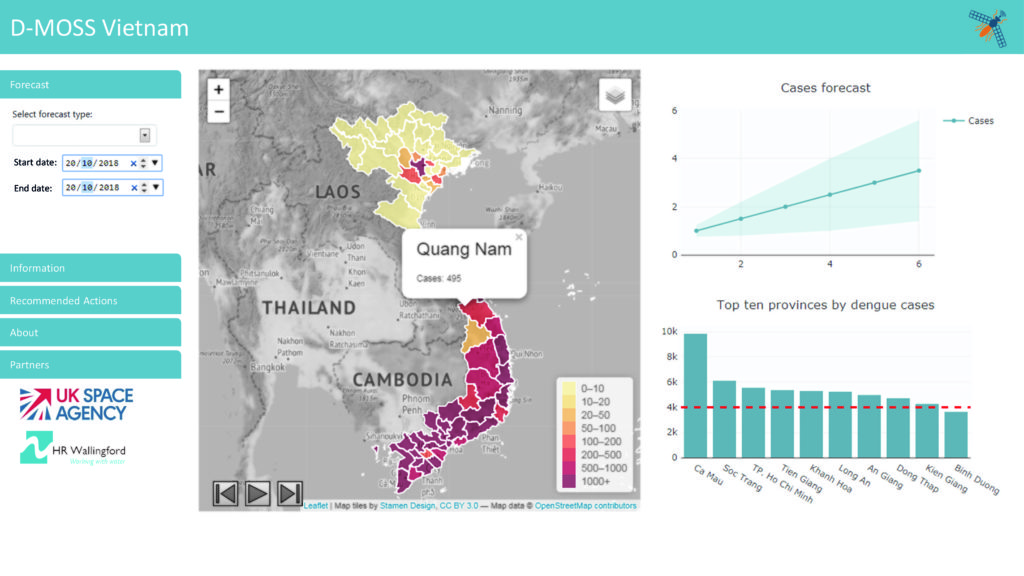Screen dimensions: 1024x576
Task: Open the Start date calendar picker
Action: [155, 163]
